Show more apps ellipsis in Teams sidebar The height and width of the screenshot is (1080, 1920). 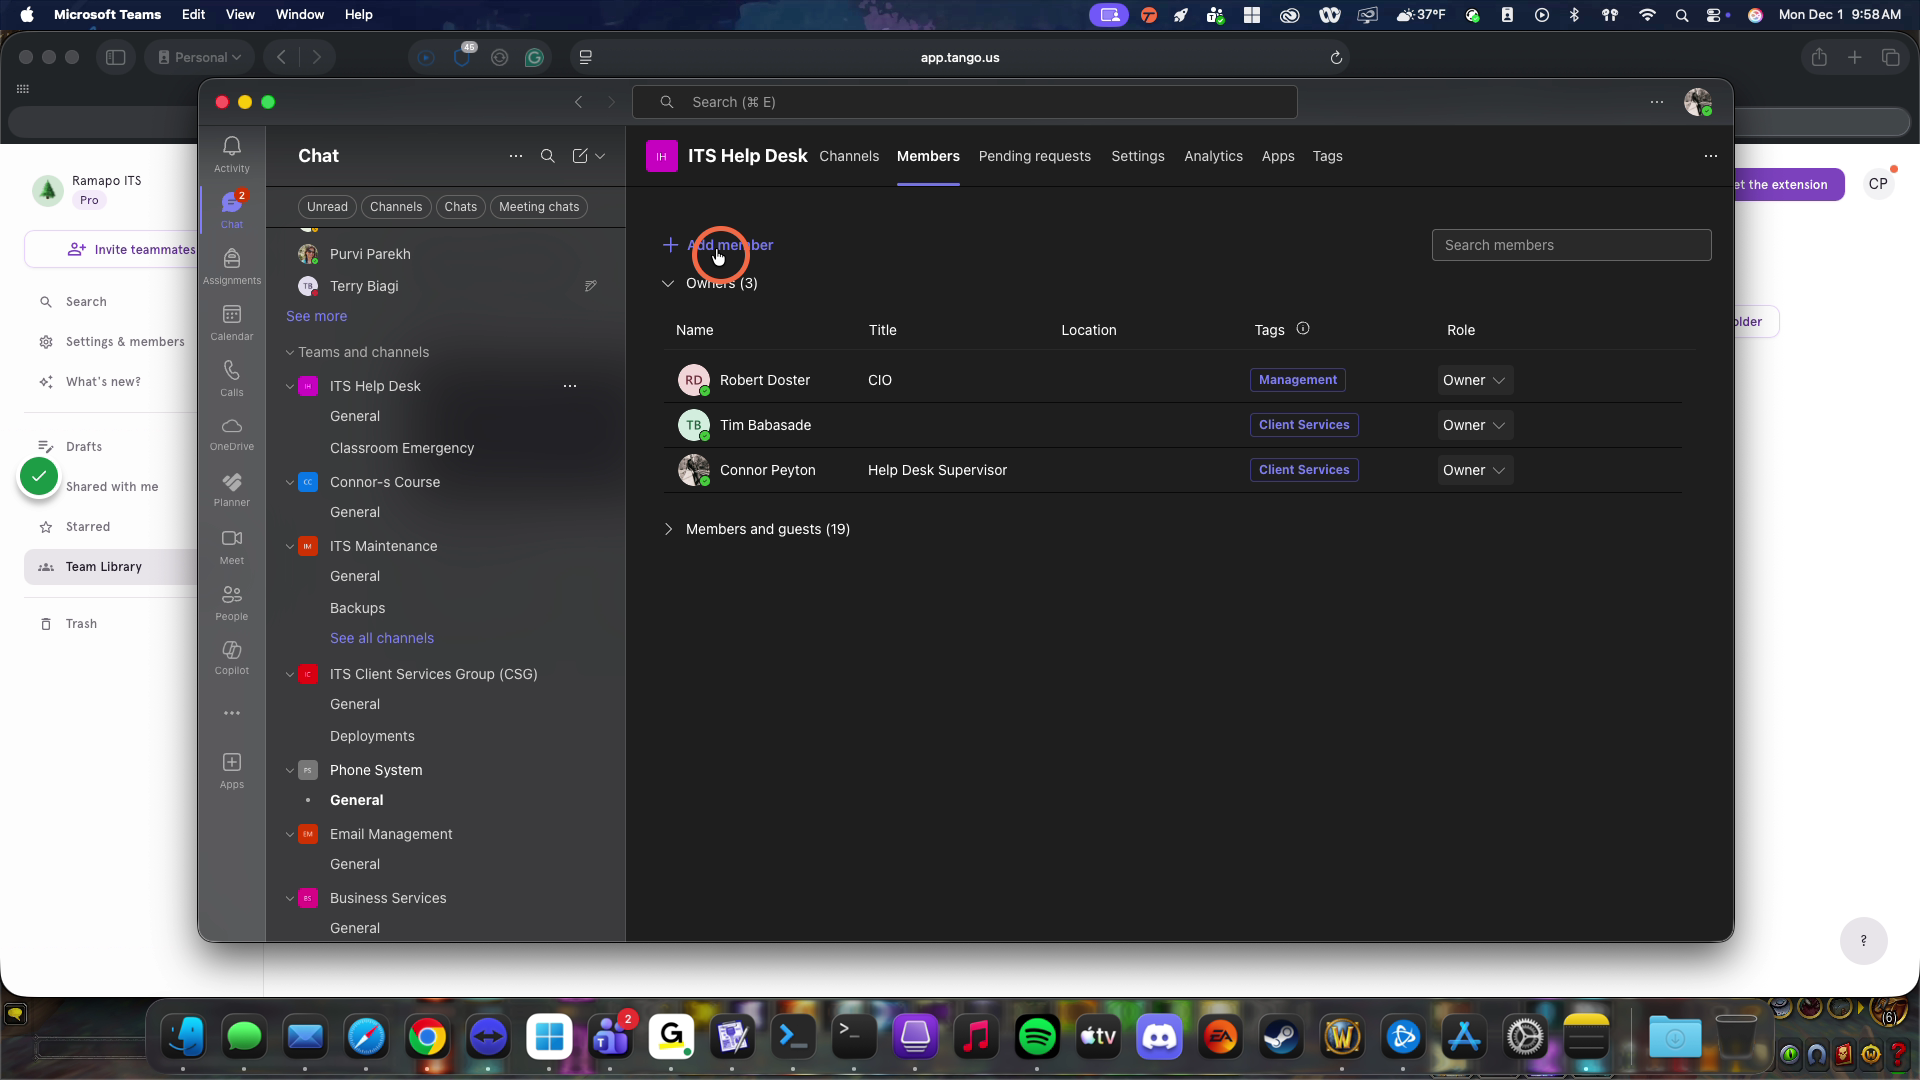(x=231, y=713)
